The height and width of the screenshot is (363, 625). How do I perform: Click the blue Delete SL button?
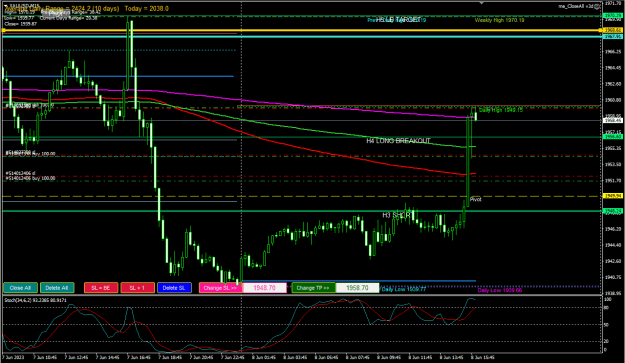tap(174, 288)
